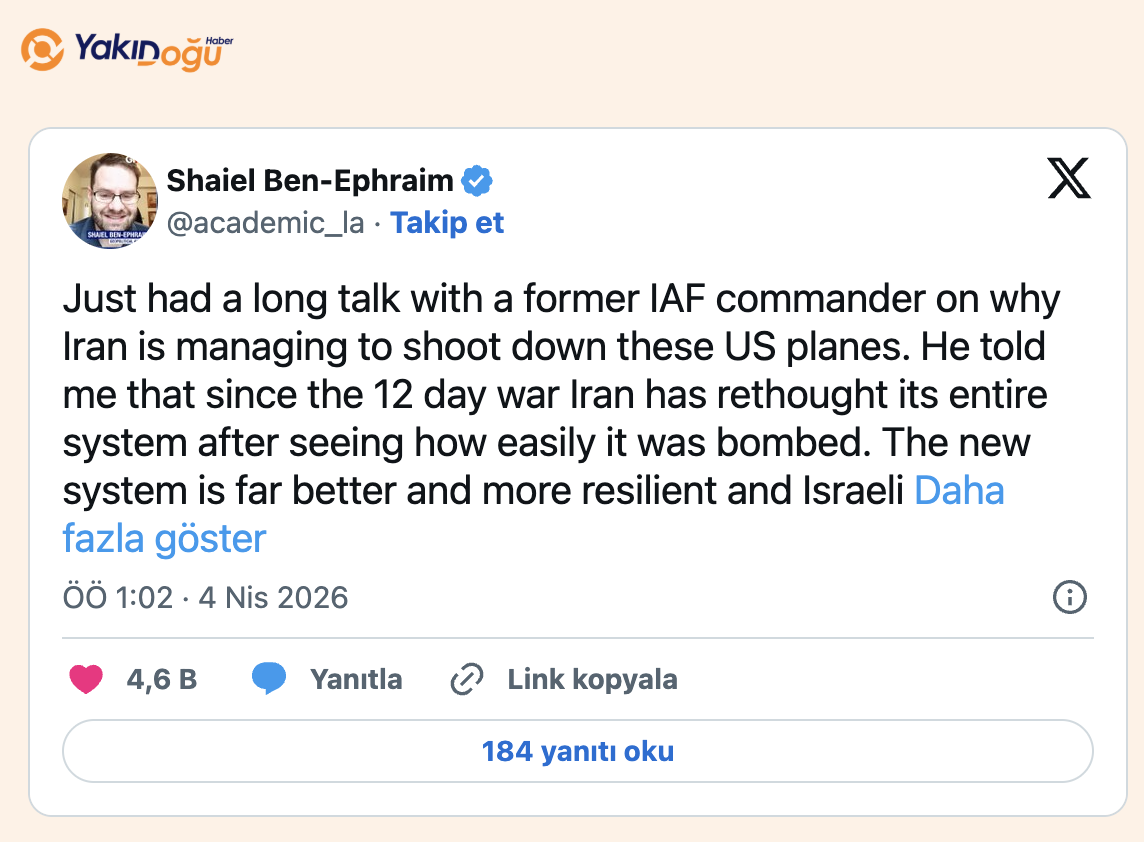Image resolution: width=1144 pixels, height=842 pixels.
Task: Click the 4,6 B like count
Action: click(161, 680)
